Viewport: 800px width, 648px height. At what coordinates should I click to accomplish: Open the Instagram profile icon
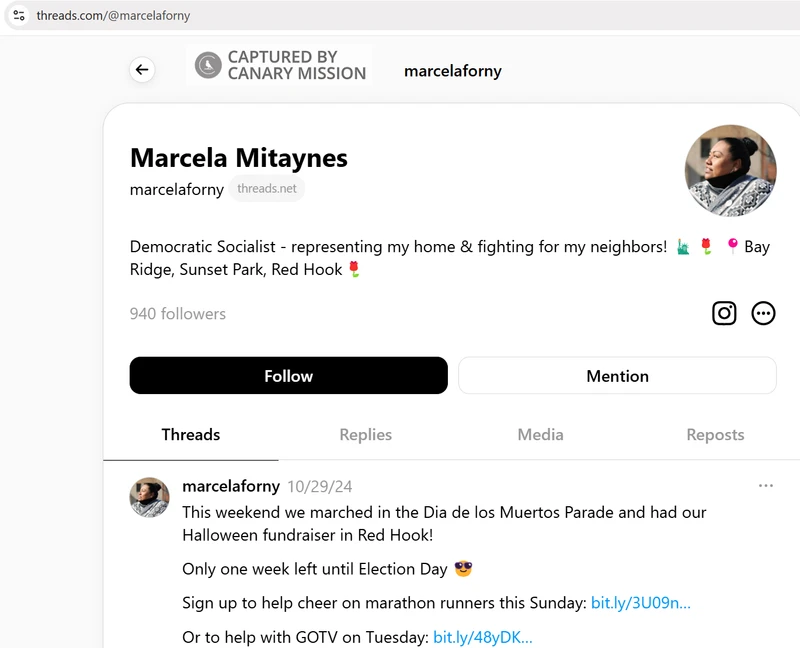point(724,313)
